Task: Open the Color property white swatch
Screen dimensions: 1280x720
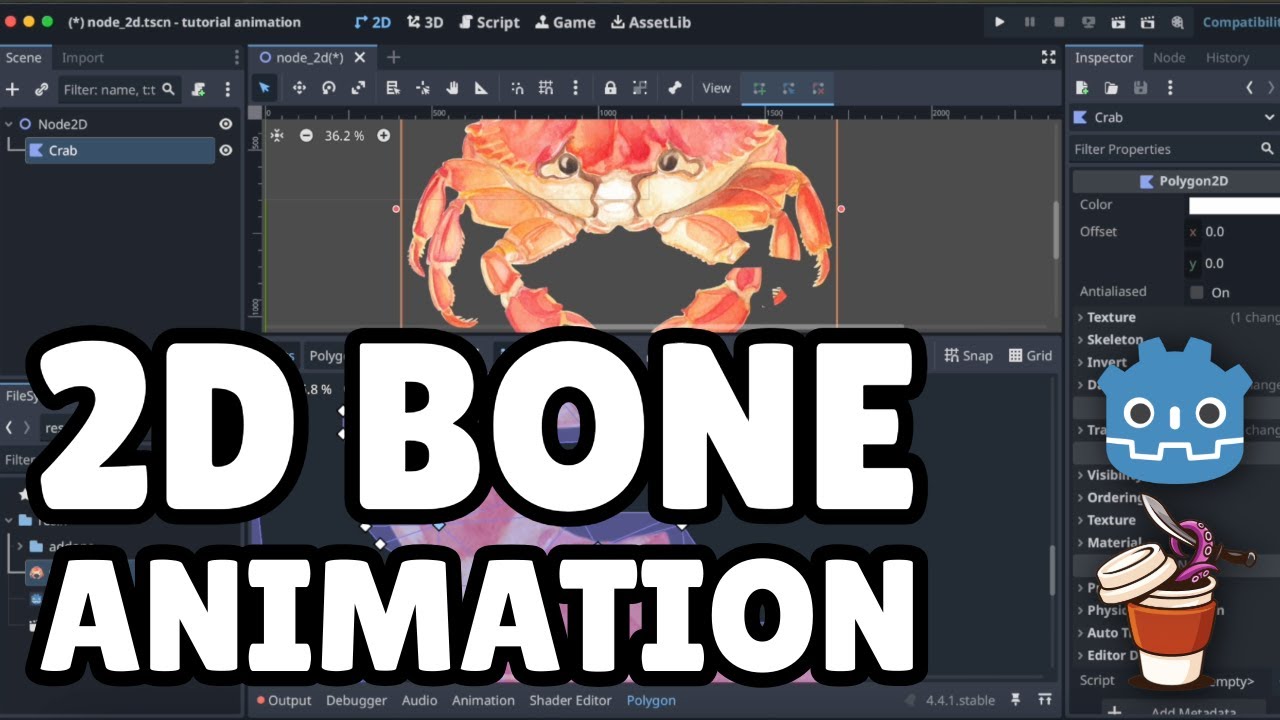Action: click(1234, 205)
